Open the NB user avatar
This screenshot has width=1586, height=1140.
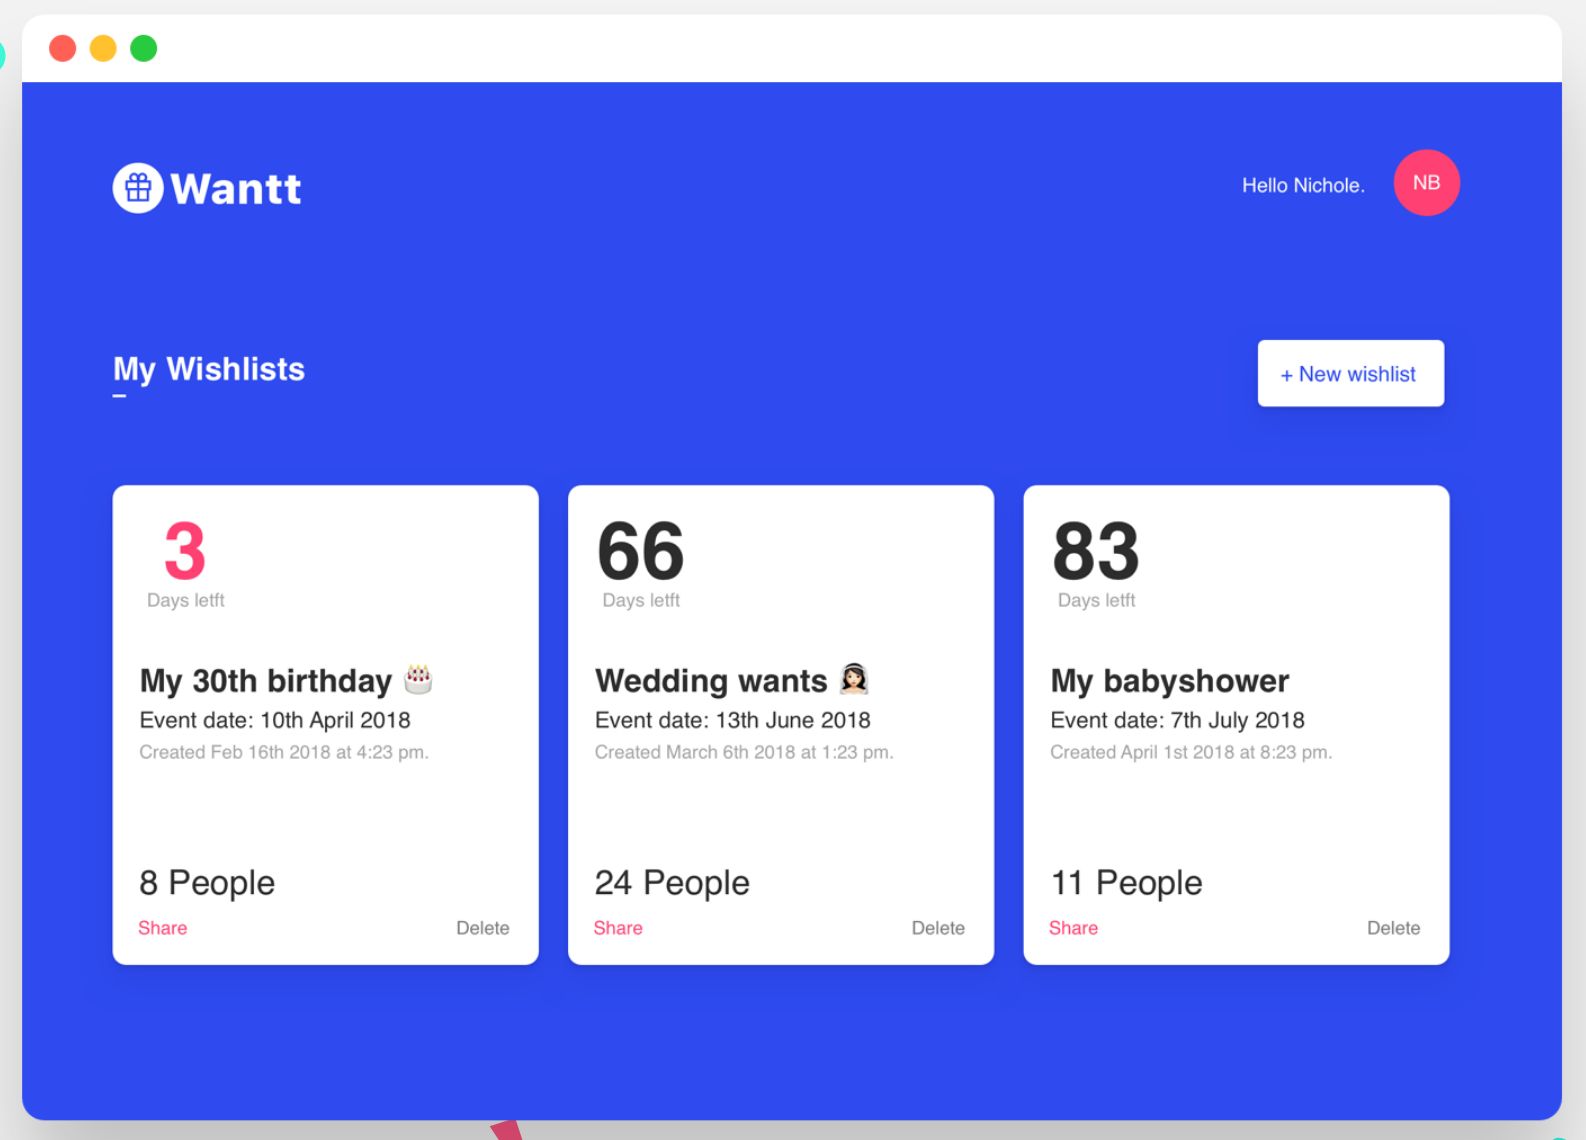click(x=1426, y=183)
